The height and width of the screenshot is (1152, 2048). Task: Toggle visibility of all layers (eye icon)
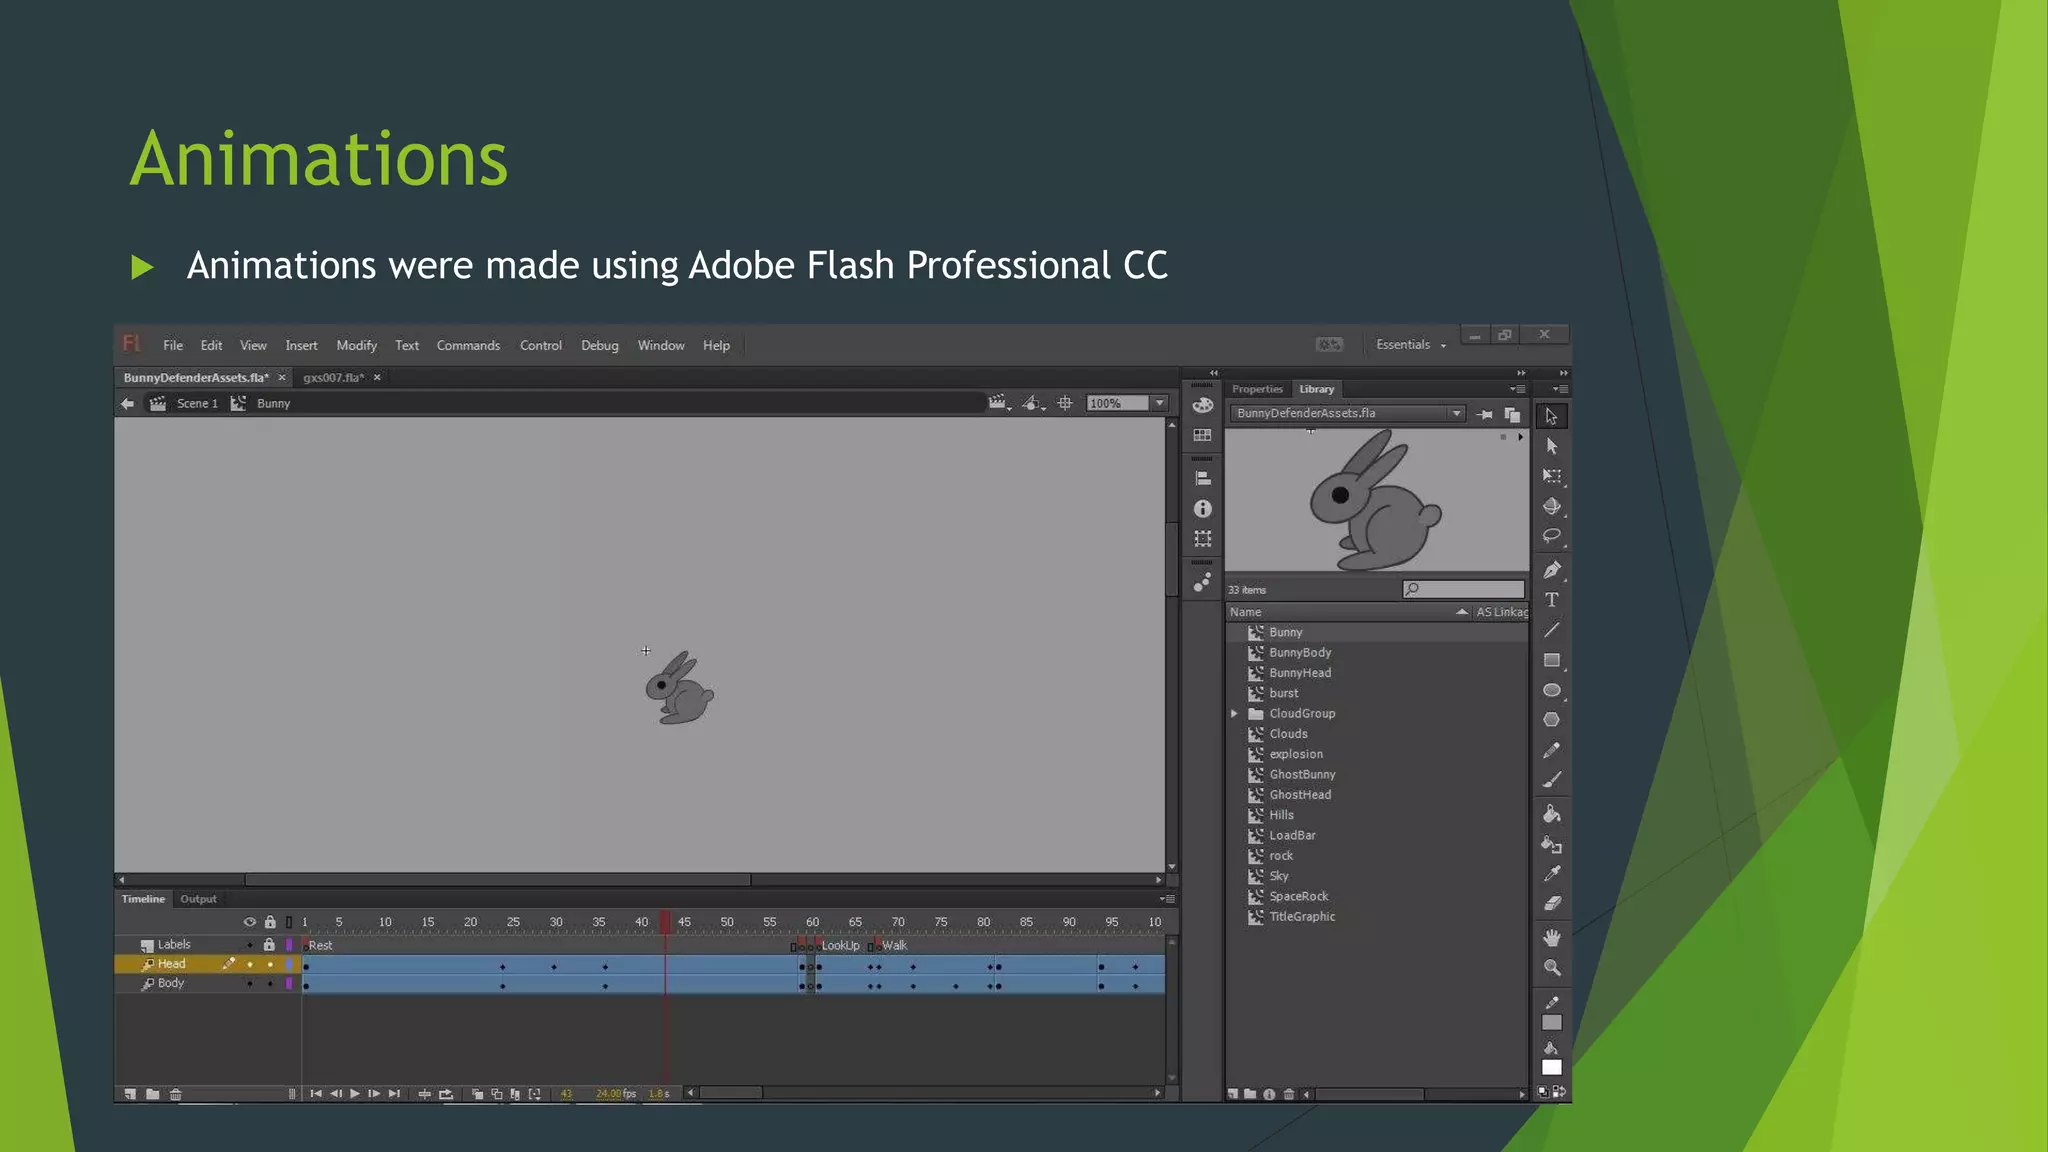click(250, 922)
